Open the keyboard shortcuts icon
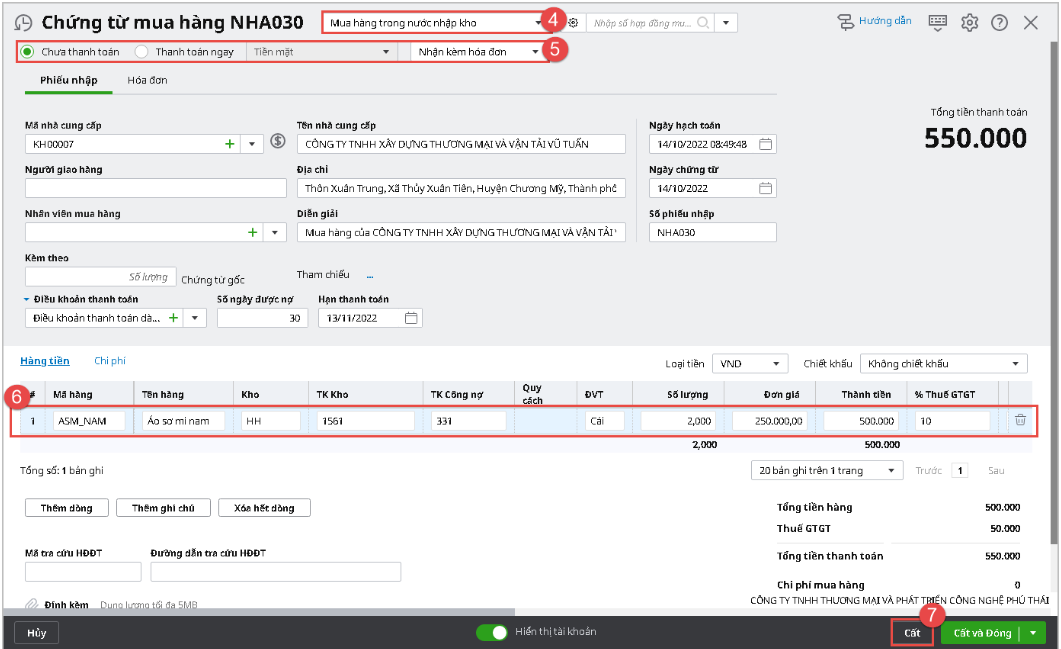Viewport: 1061px width, 649px height. pos(937,22)
